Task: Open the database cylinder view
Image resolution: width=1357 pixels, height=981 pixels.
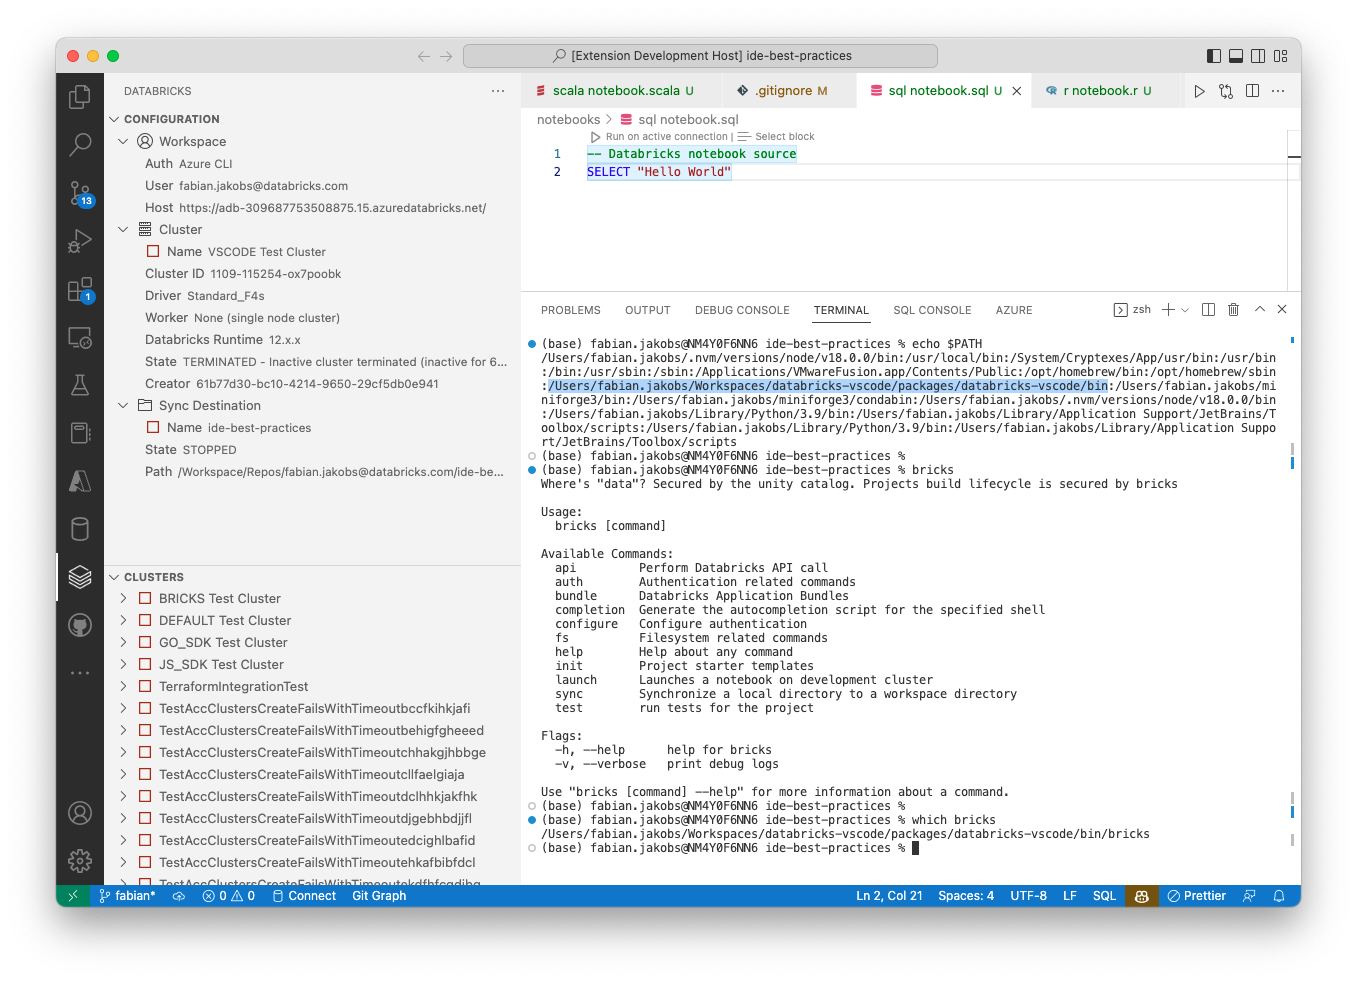Action: [80, 529]
